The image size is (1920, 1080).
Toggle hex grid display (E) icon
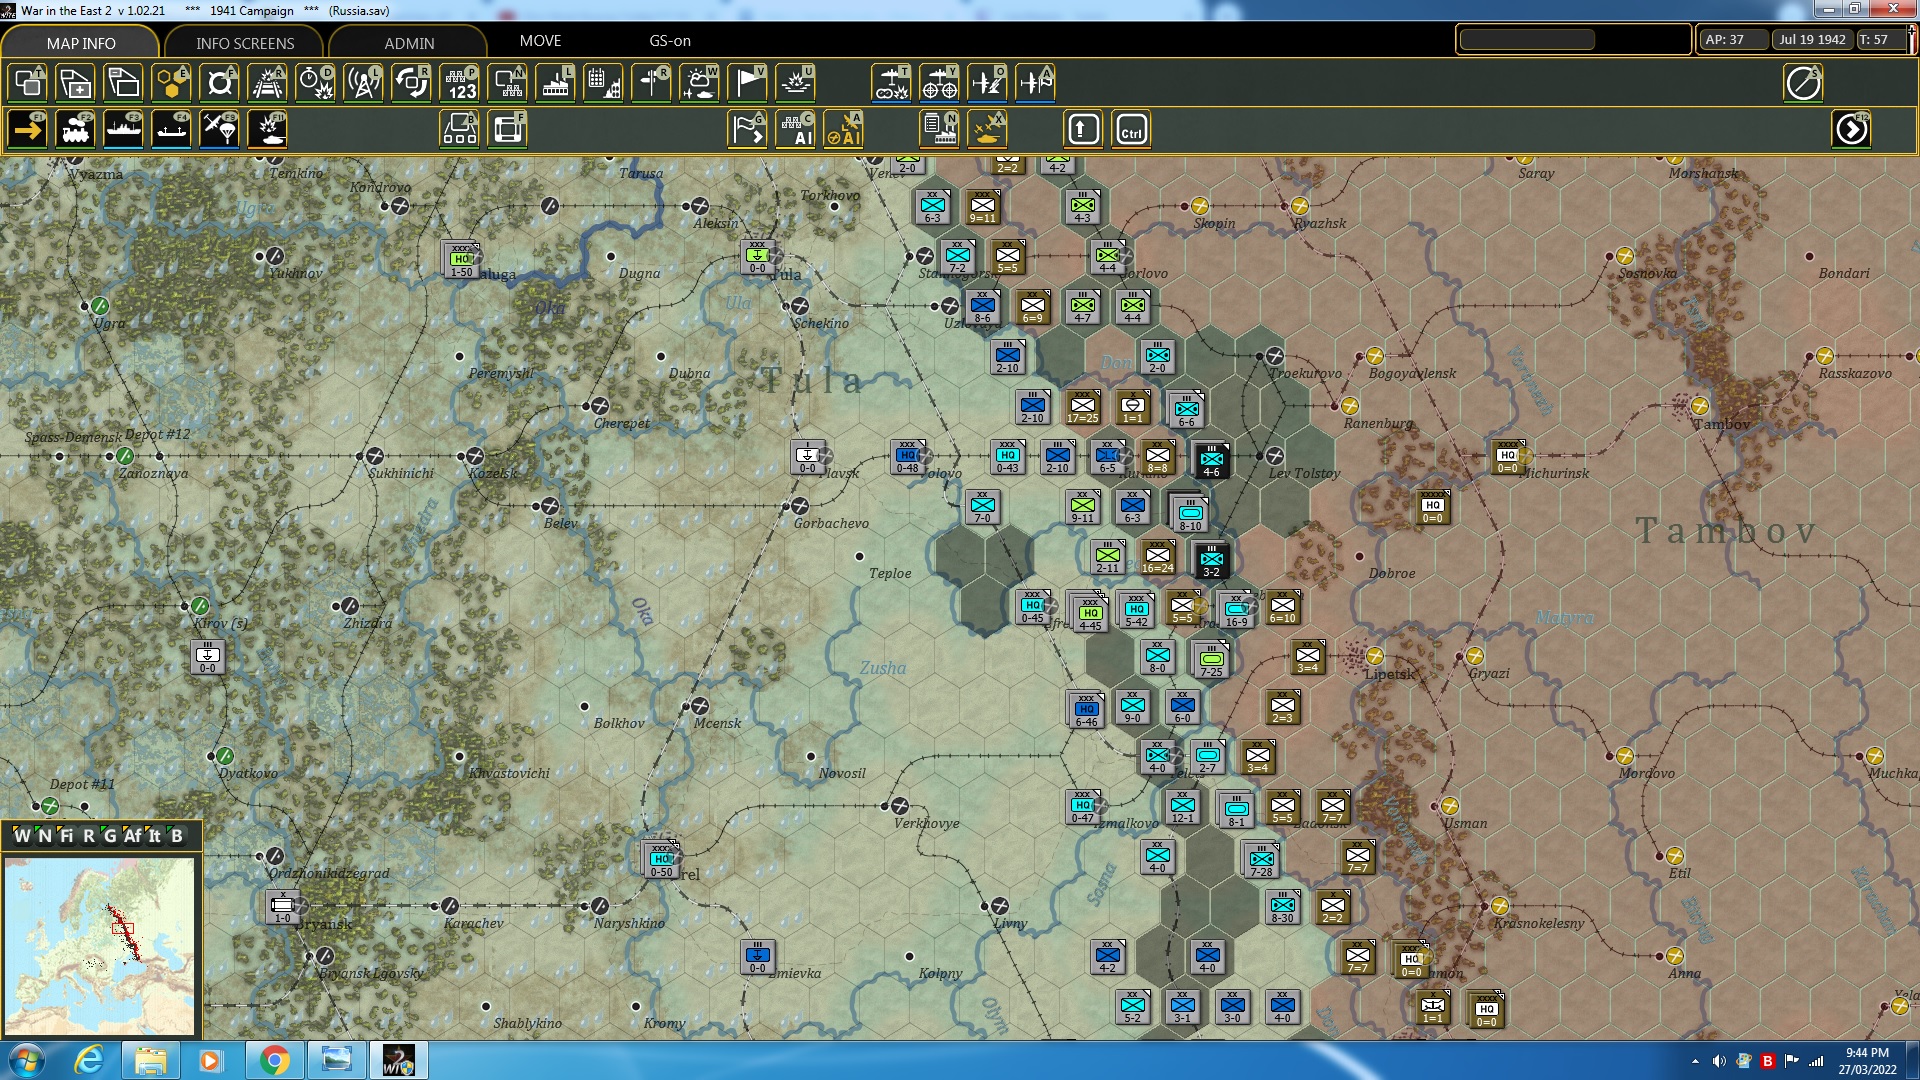(x=171, y=83)
